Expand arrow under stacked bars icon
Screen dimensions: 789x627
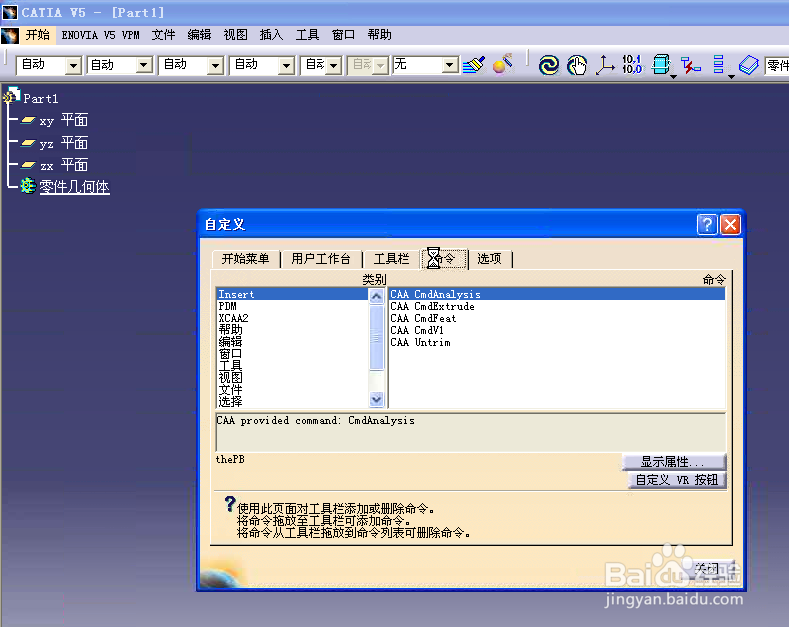pyautogui.click(x=731, y=77)
